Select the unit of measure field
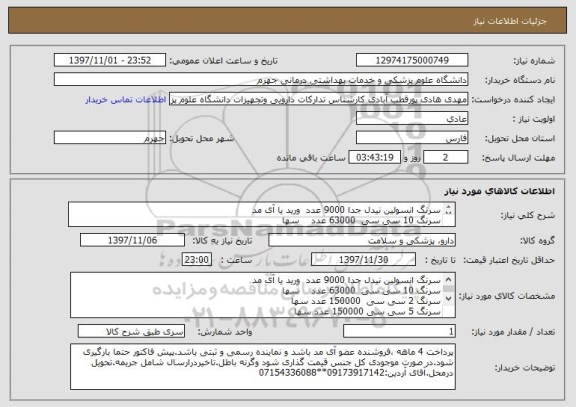576x407 pixels. point(131,331)
